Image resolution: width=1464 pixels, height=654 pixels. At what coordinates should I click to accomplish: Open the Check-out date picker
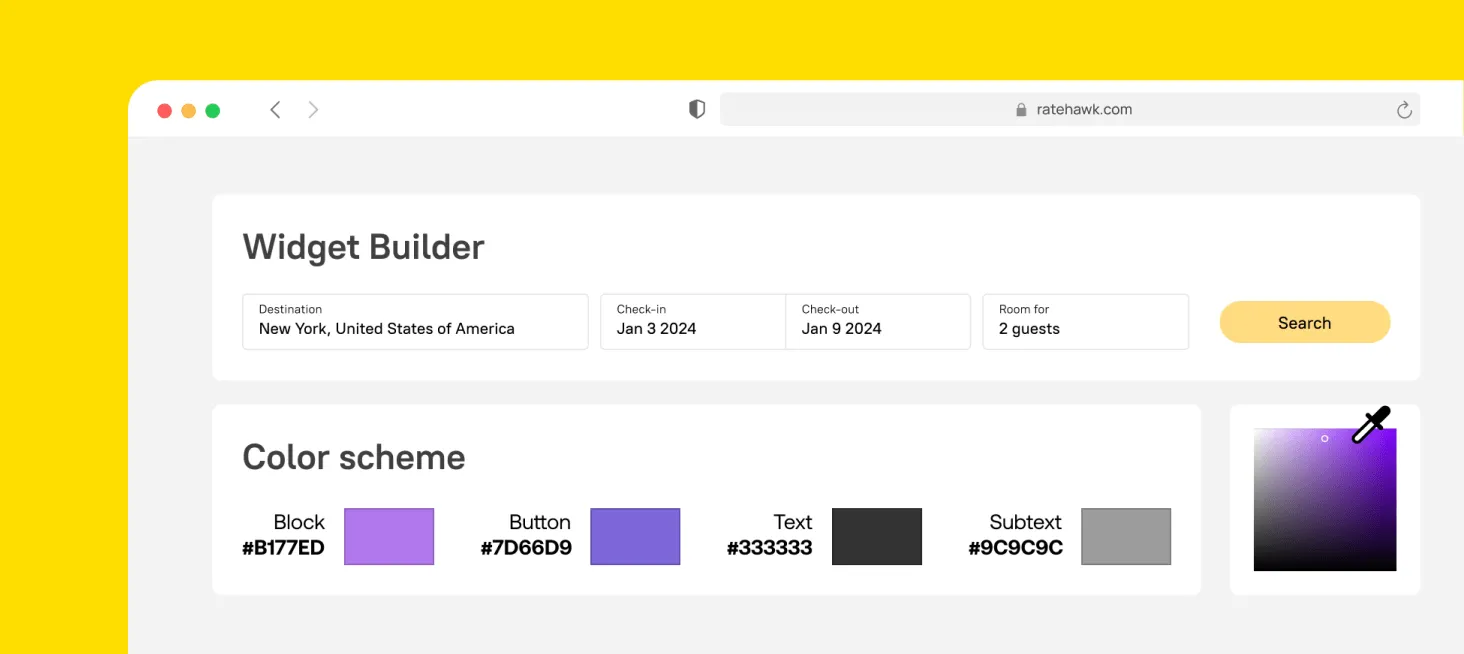(x=877, y=322)
